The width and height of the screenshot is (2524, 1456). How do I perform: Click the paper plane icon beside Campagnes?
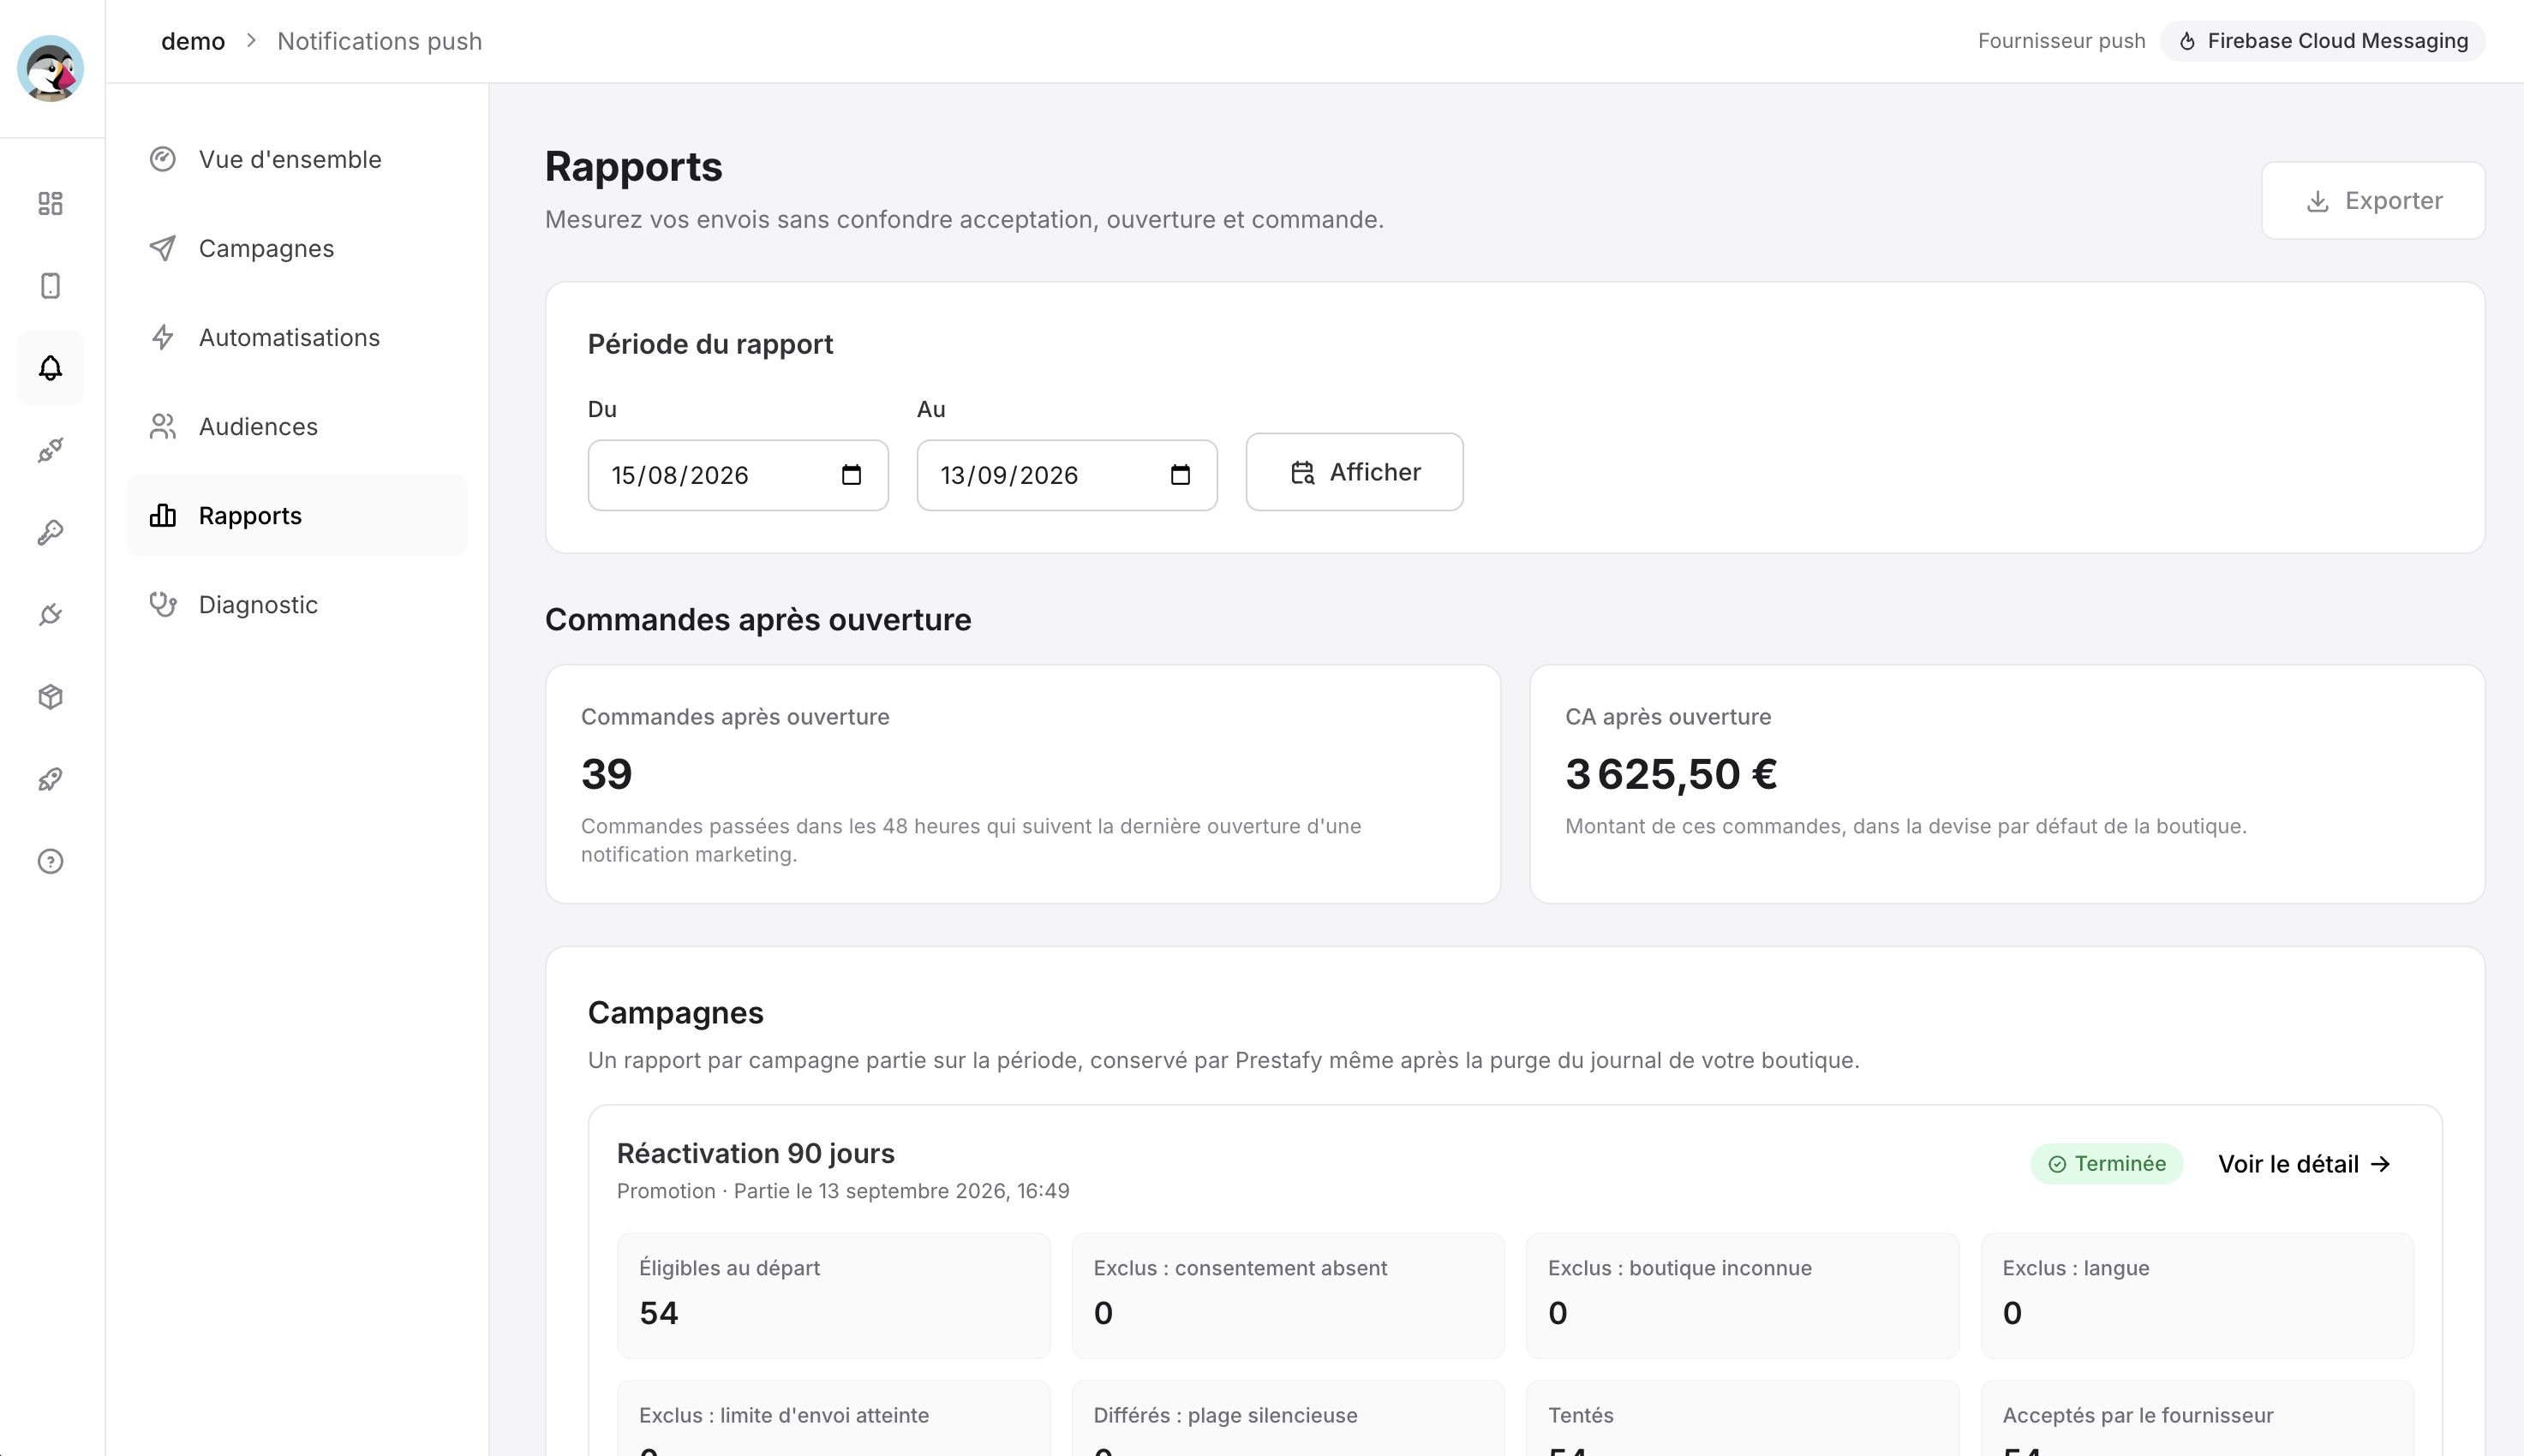[163, 248]
